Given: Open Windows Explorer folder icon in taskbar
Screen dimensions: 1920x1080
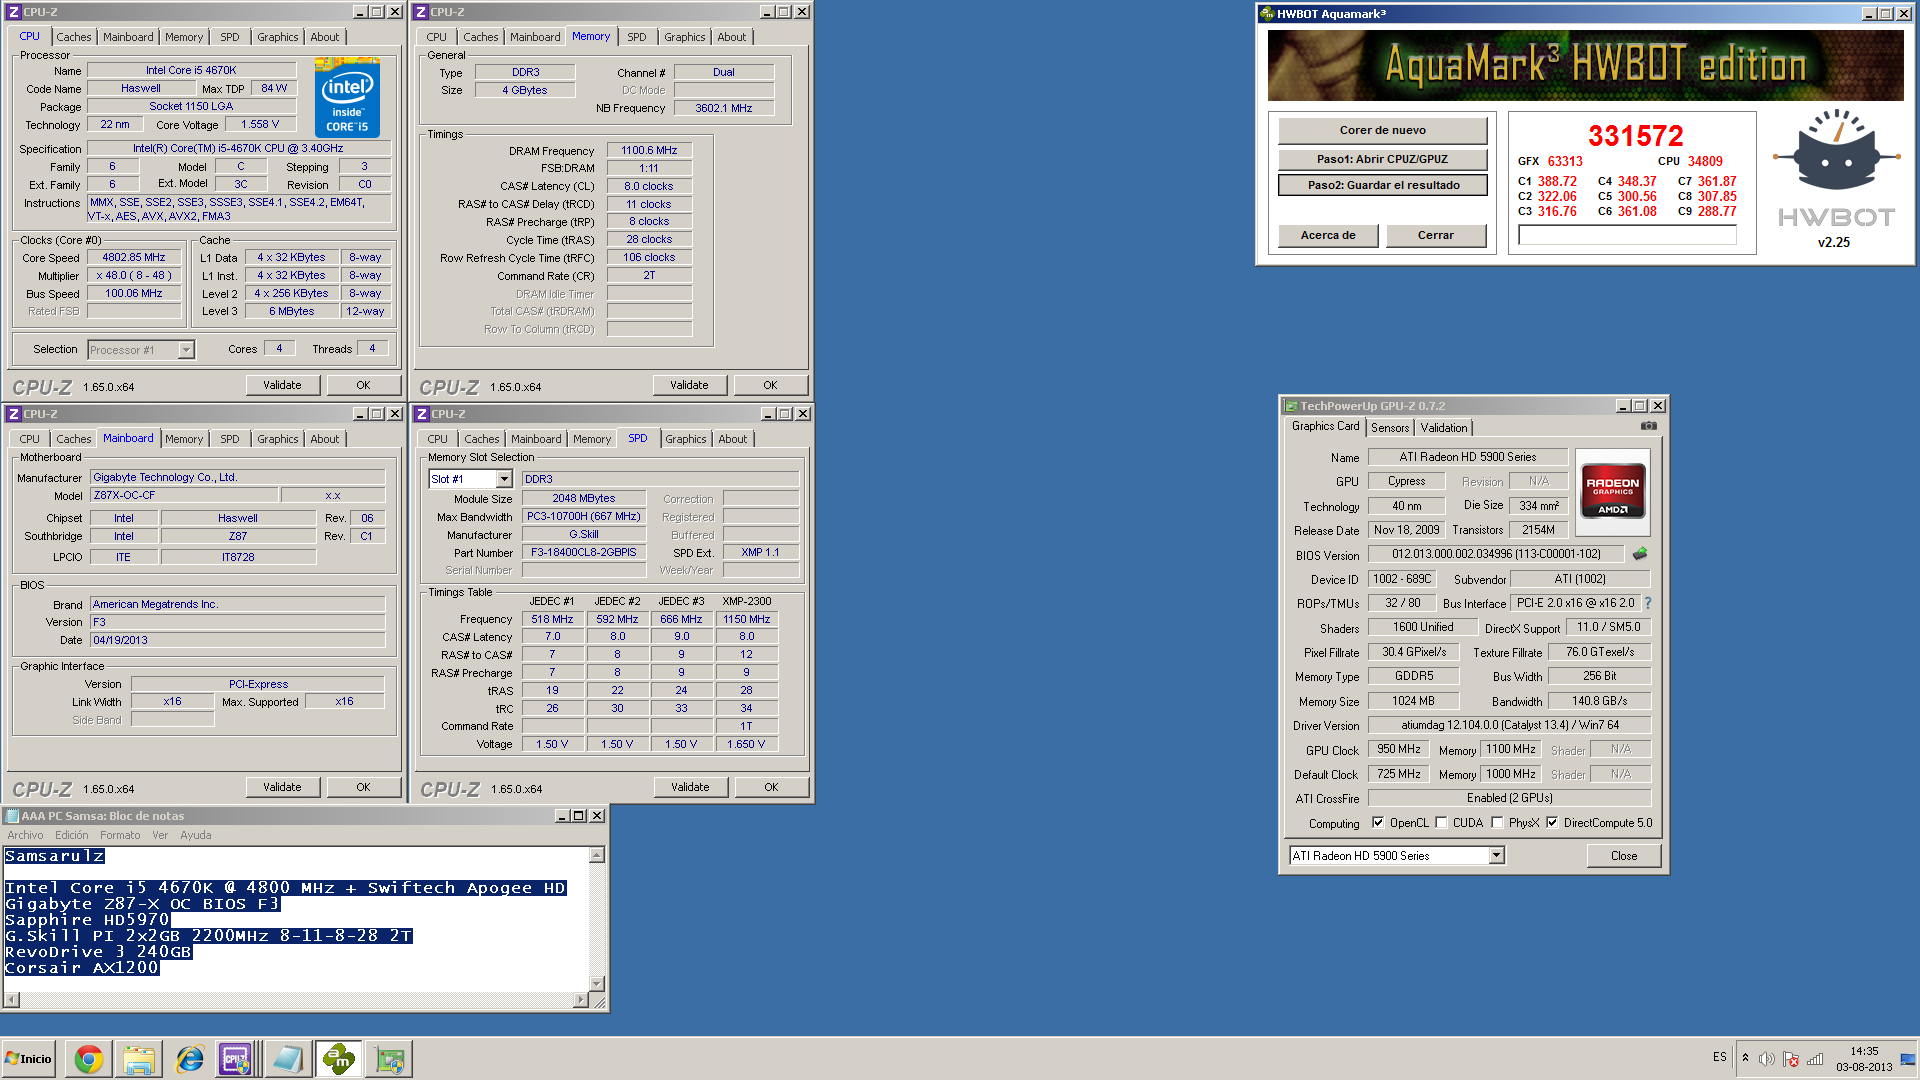Looking at the screenshot, I should [139, 1059].
